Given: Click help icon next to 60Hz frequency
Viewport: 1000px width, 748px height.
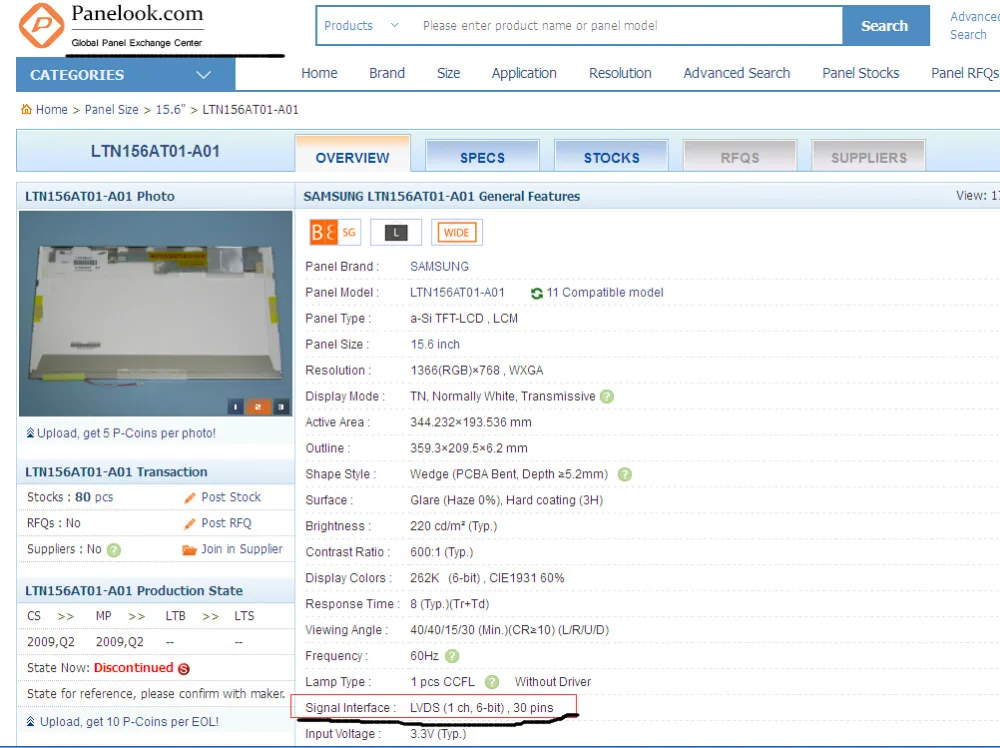Looking at the screenshot, I should [x=452, y=656].
